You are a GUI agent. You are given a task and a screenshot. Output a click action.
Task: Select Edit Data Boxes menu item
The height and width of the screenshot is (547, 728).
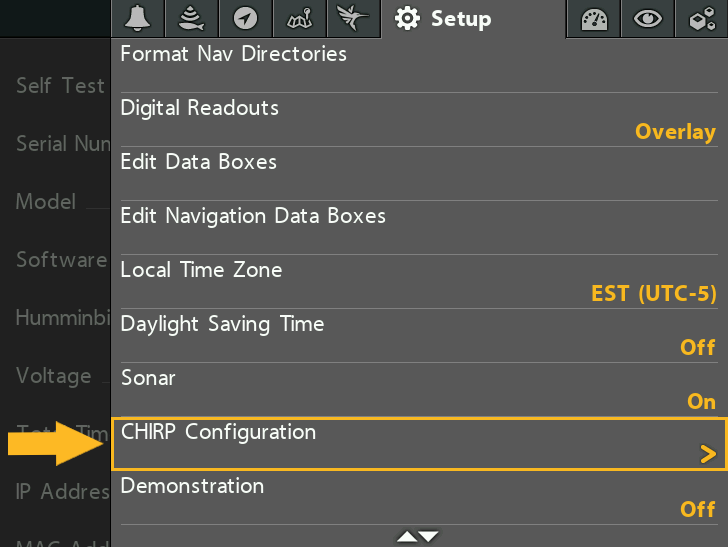coord(419,174)
